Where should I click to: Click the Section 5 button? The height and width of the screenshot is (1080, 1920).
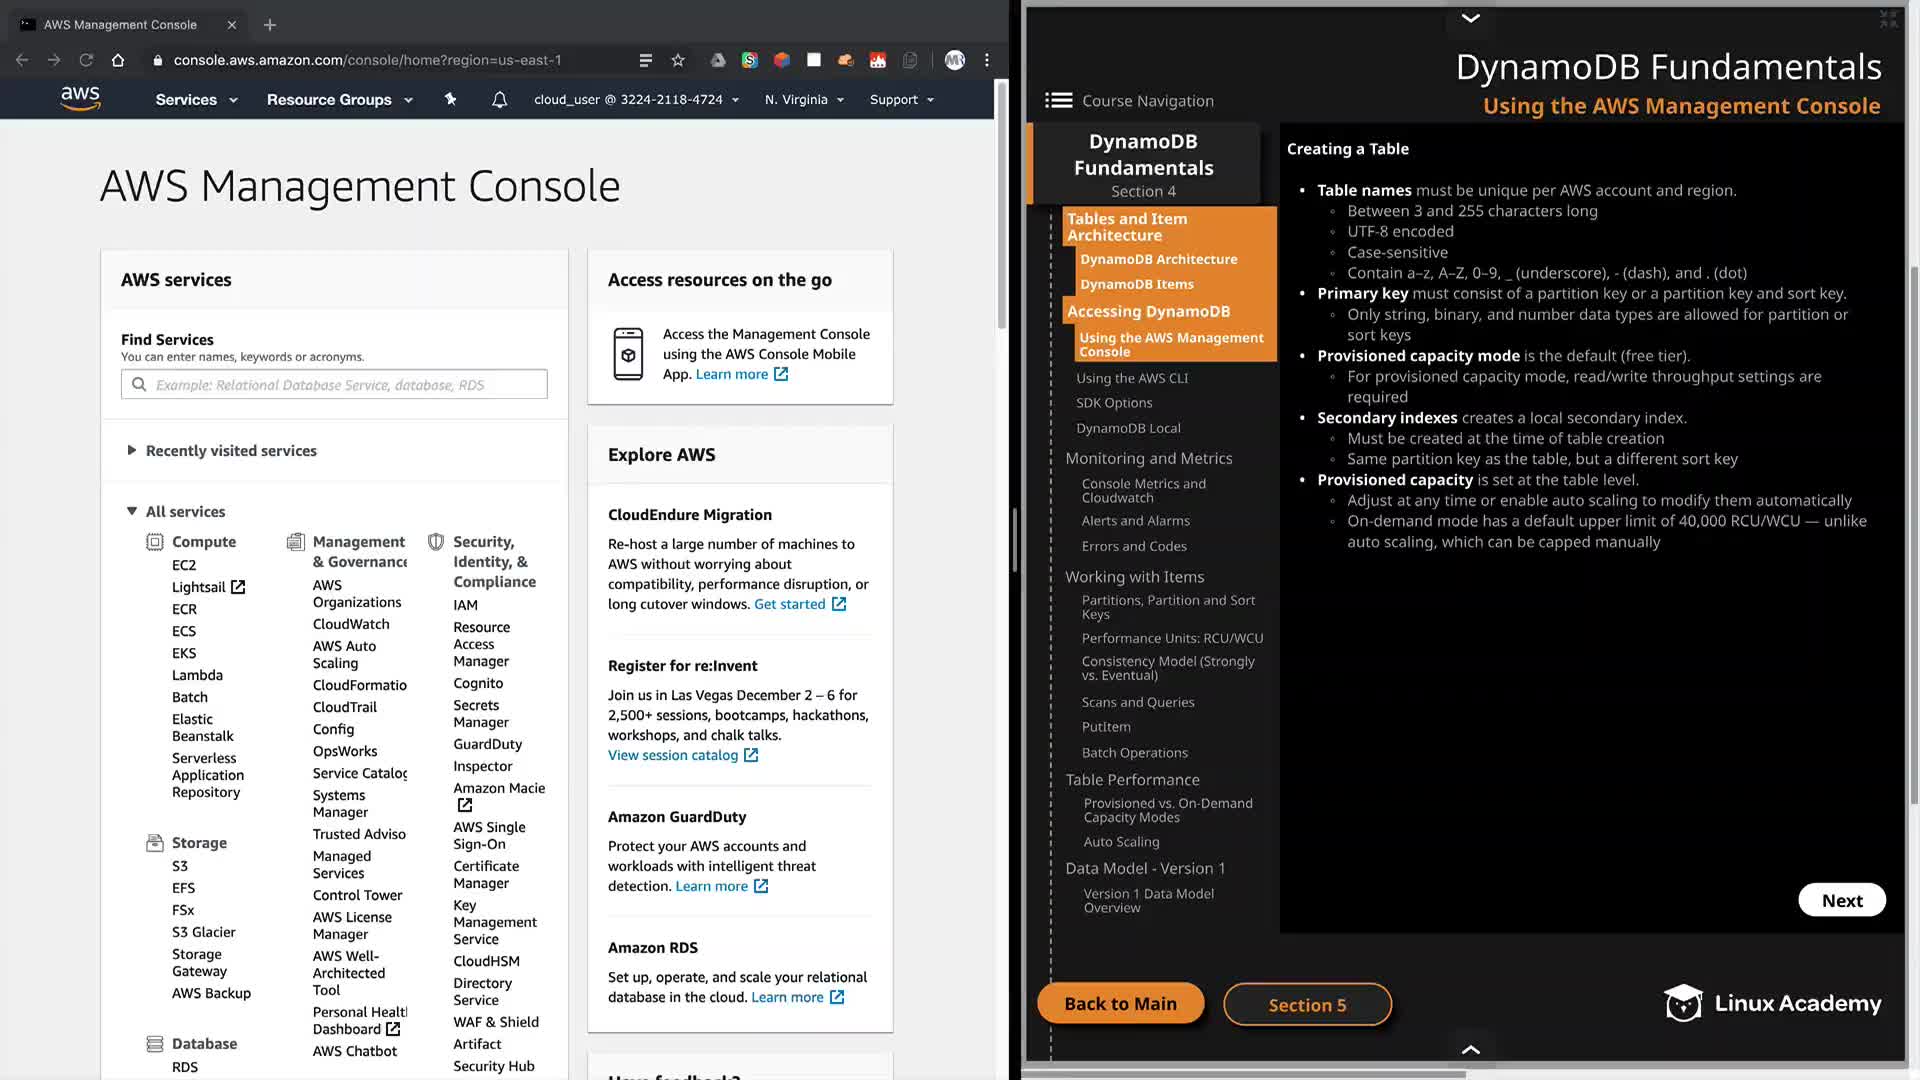click(1307, 1005)
